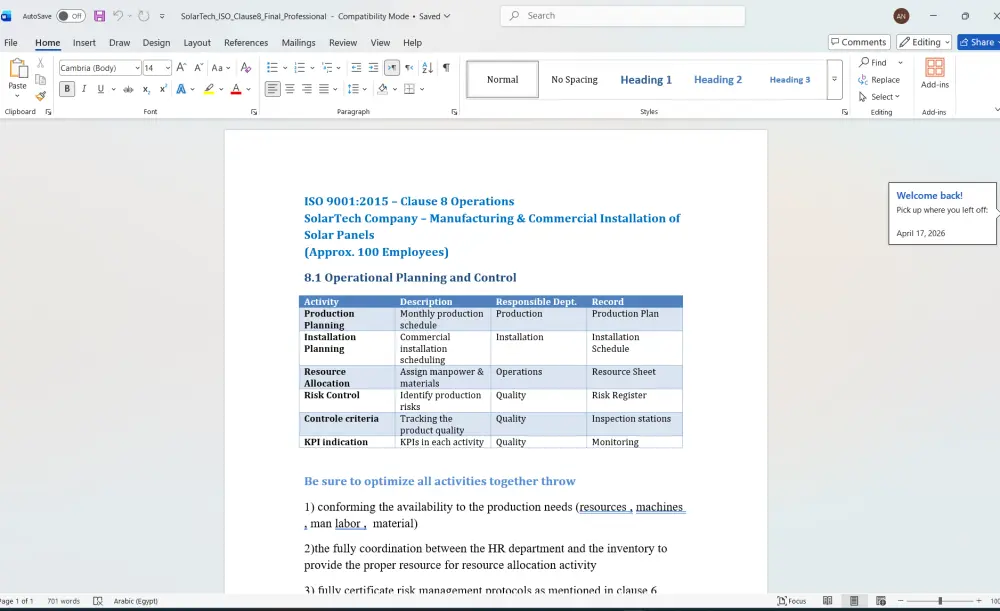
Task: Click the Copy icon in Clipboard
Action: [40, 80]
